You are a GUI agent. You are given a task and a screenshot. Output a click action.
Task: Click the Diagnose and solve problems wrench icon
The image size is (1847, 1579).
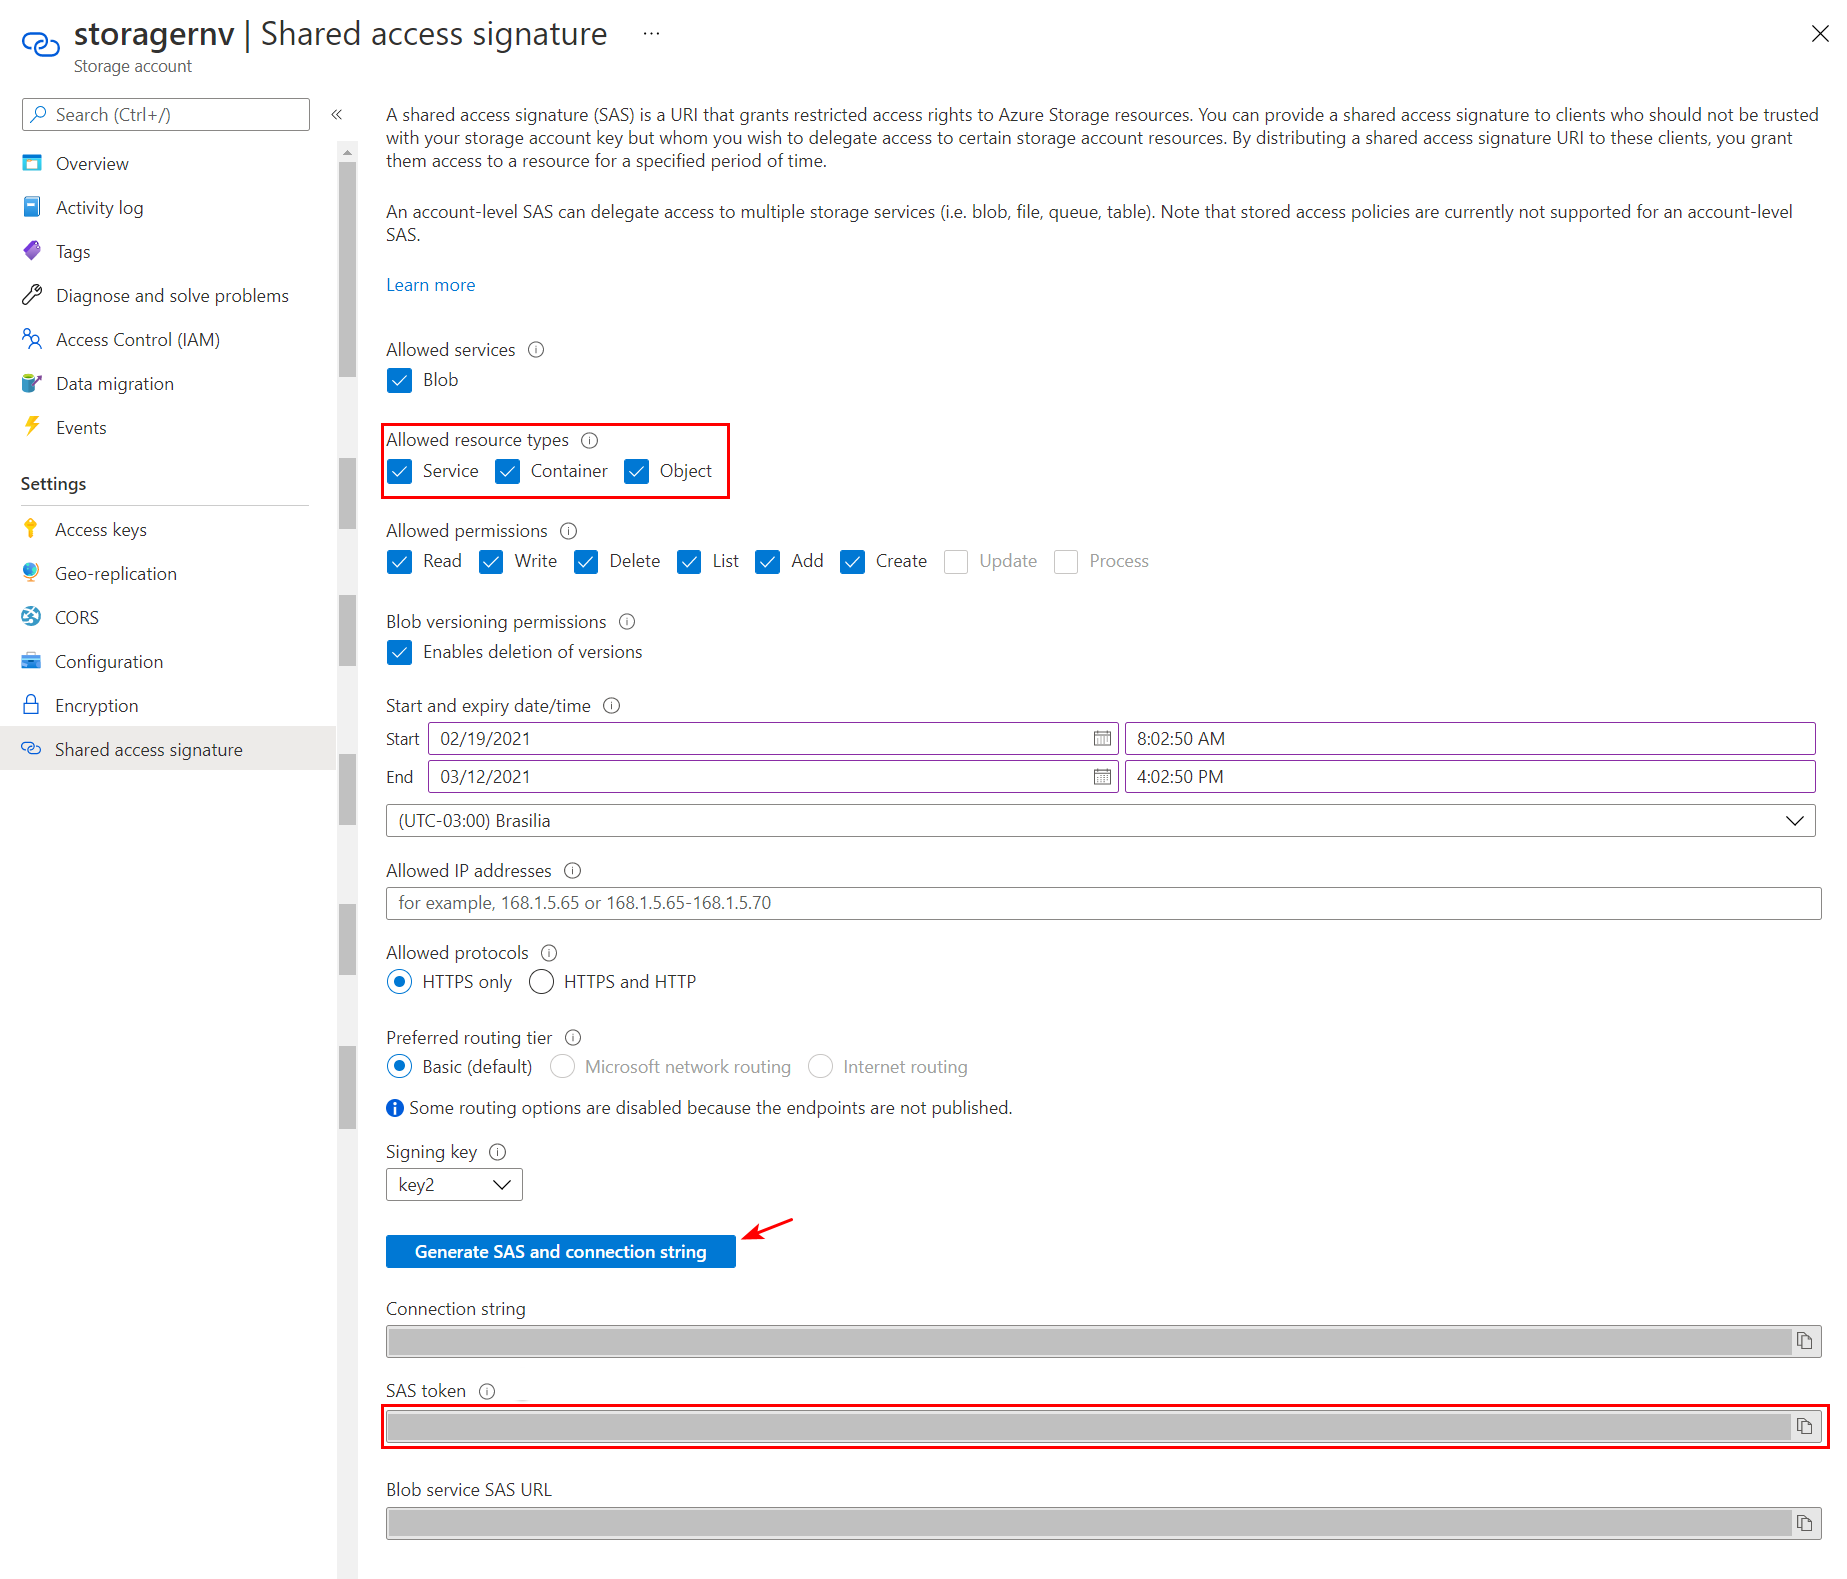[32, 295]
